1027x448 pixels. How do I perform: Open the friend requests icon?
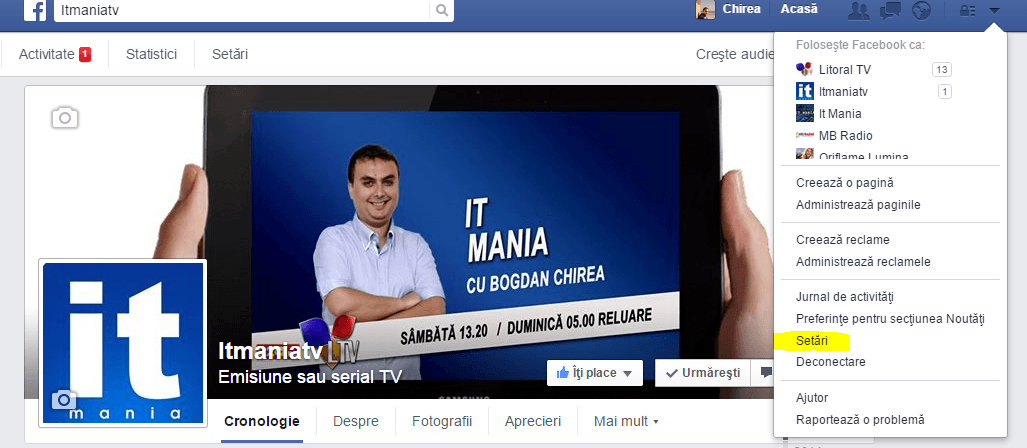857,11
